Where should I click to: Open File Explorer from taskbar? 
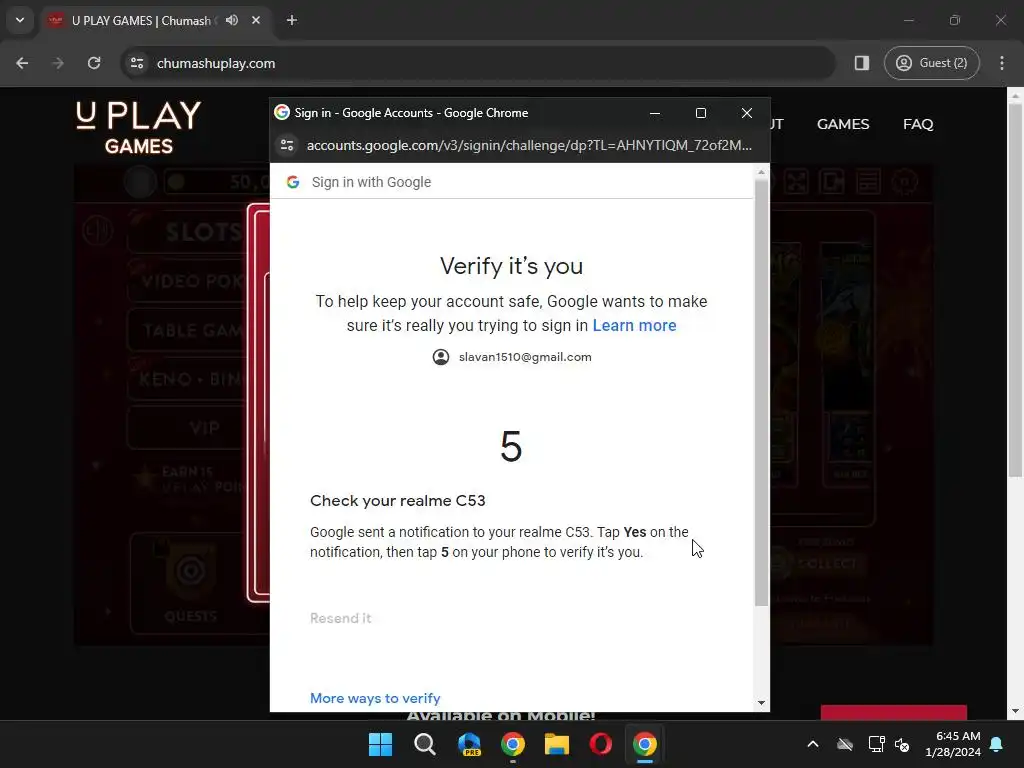556,744
